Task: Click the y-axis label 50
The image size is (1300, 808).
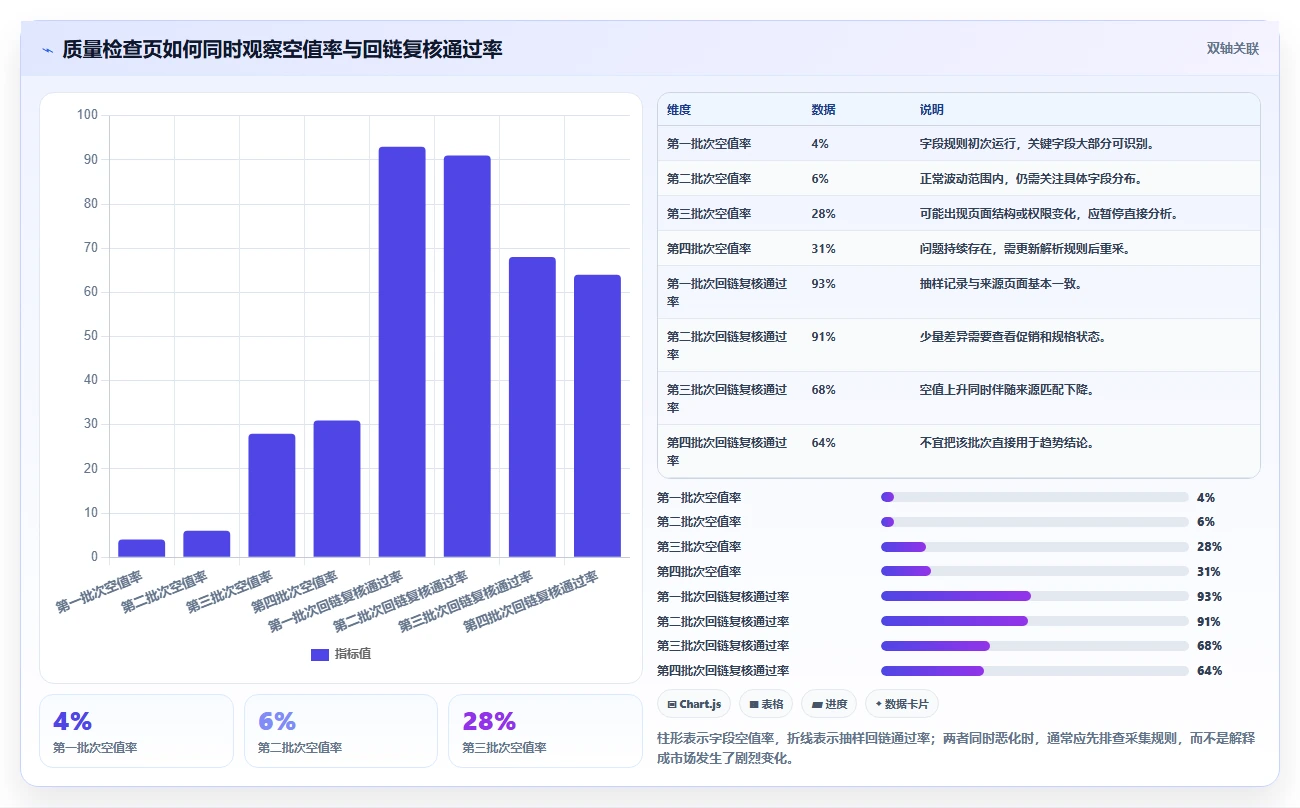Action: point(90,336)
